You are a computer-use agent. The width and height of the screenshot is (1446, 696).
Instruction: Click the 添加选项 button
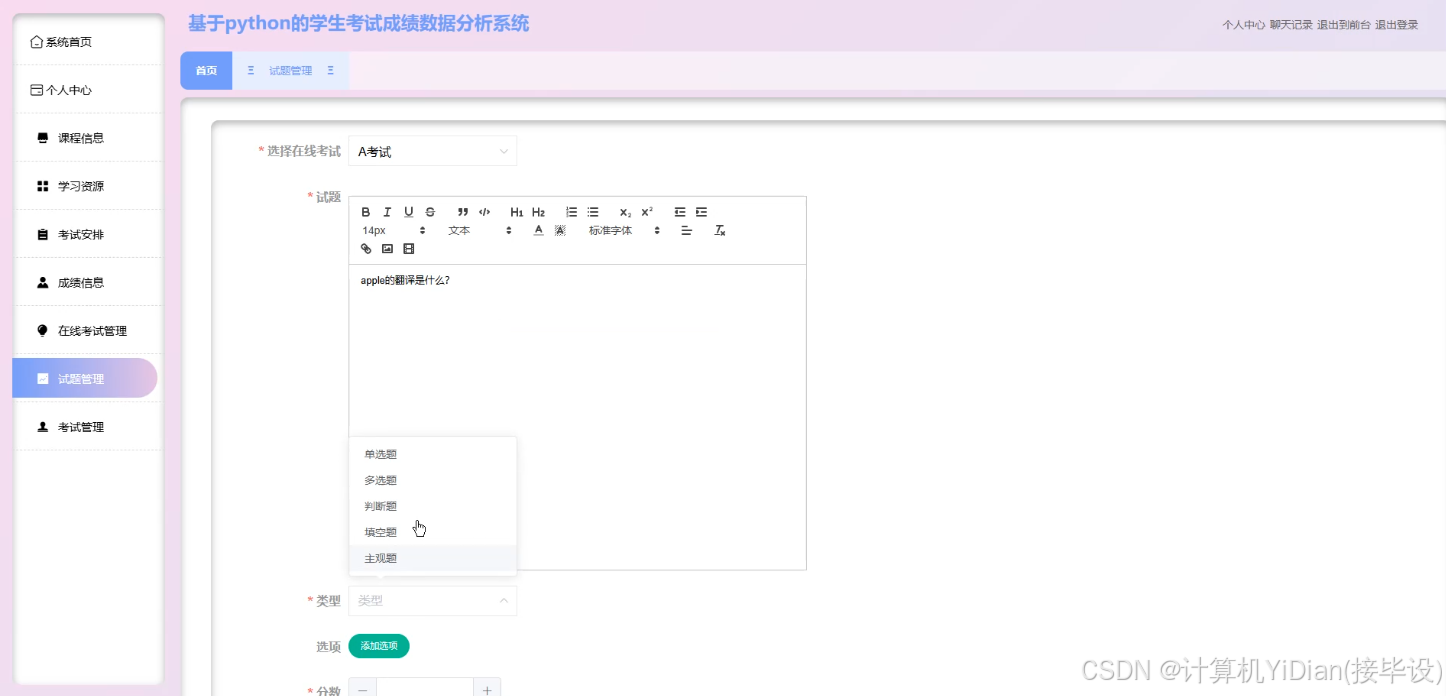tap(378, 646)
